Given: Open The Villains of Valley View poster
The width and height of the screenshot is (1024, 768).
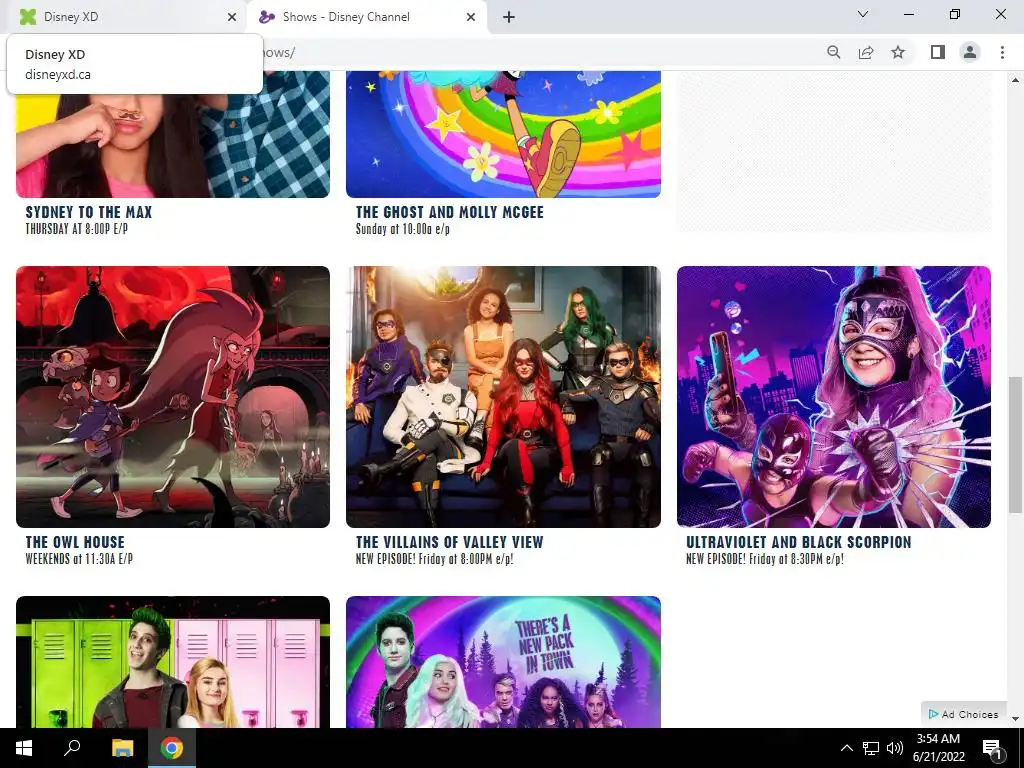Looking at the screenshot, I should (504, 396).
